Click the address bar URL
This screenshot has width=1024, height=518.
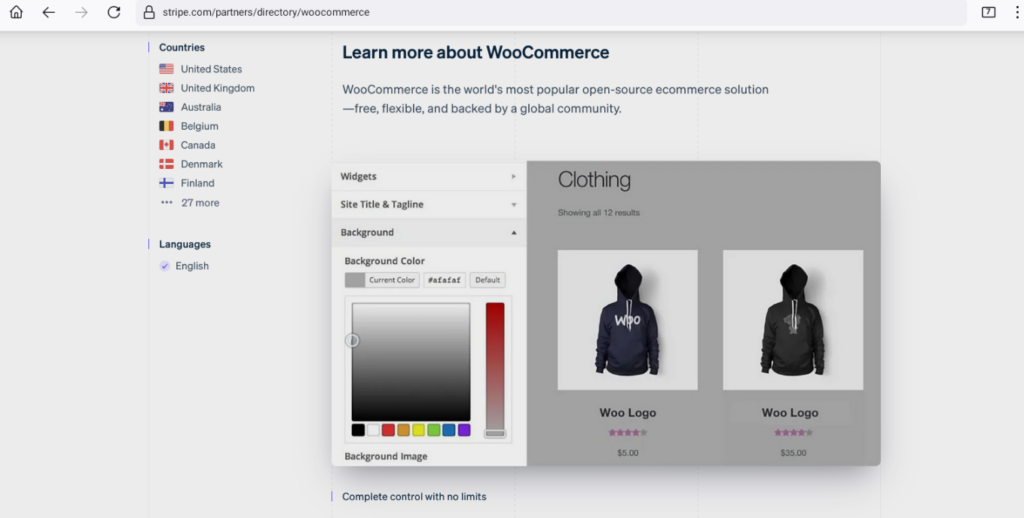click(x=265, y=12)
